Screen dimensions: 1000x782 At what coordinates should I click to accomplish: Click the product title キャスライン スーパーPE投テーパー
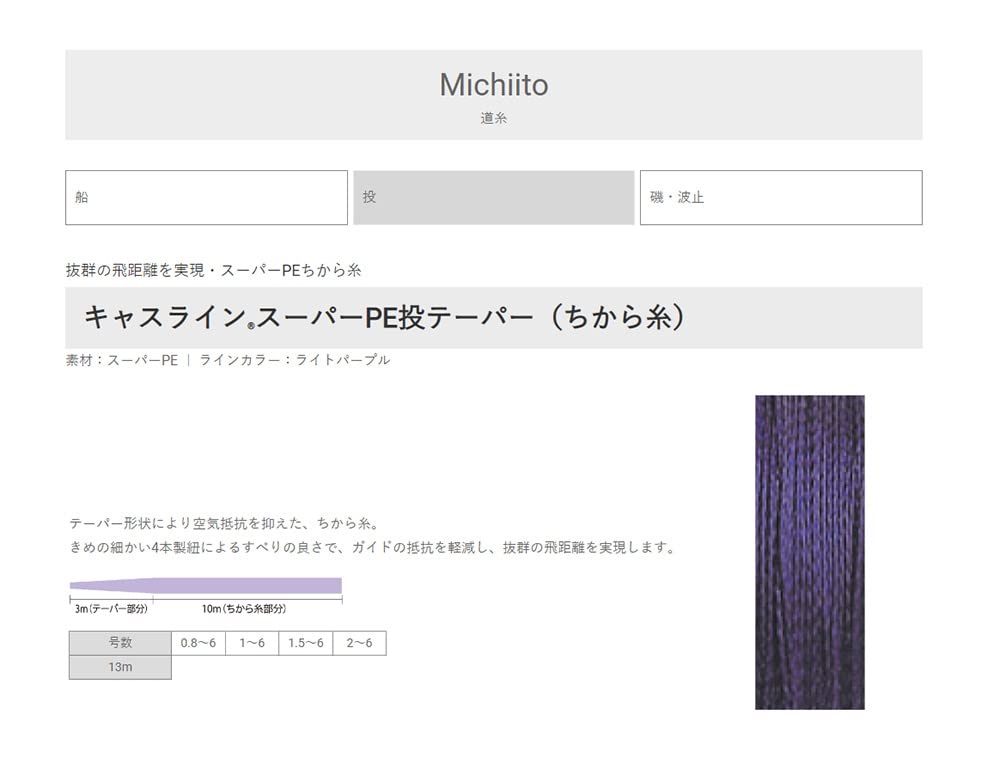tap(385, 317)
